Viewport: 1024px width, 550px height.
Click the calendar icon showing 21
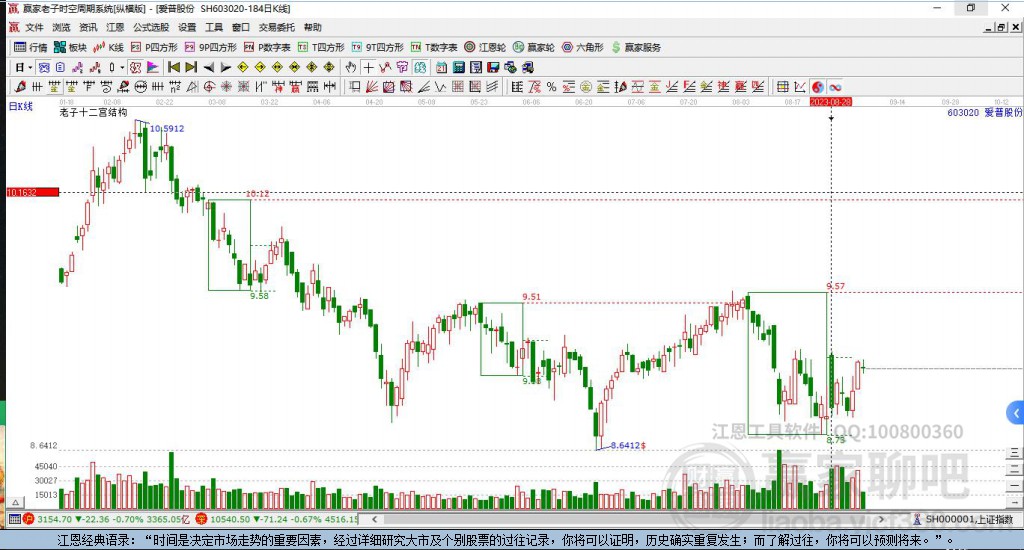point(441,67)
